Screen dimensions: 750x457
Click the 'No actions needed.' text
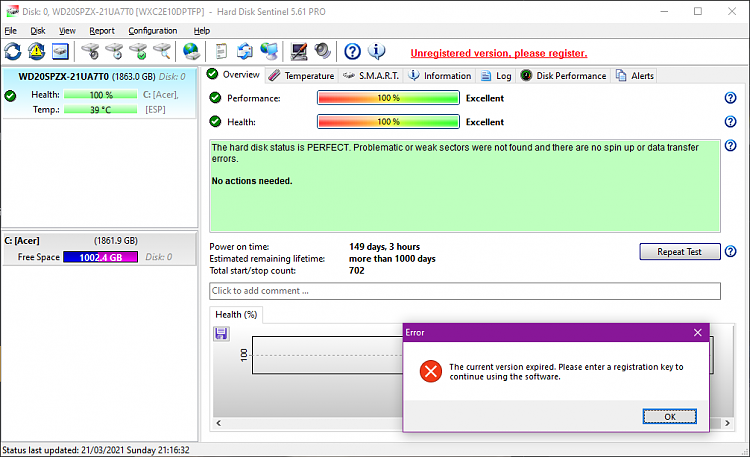[252, 181]
